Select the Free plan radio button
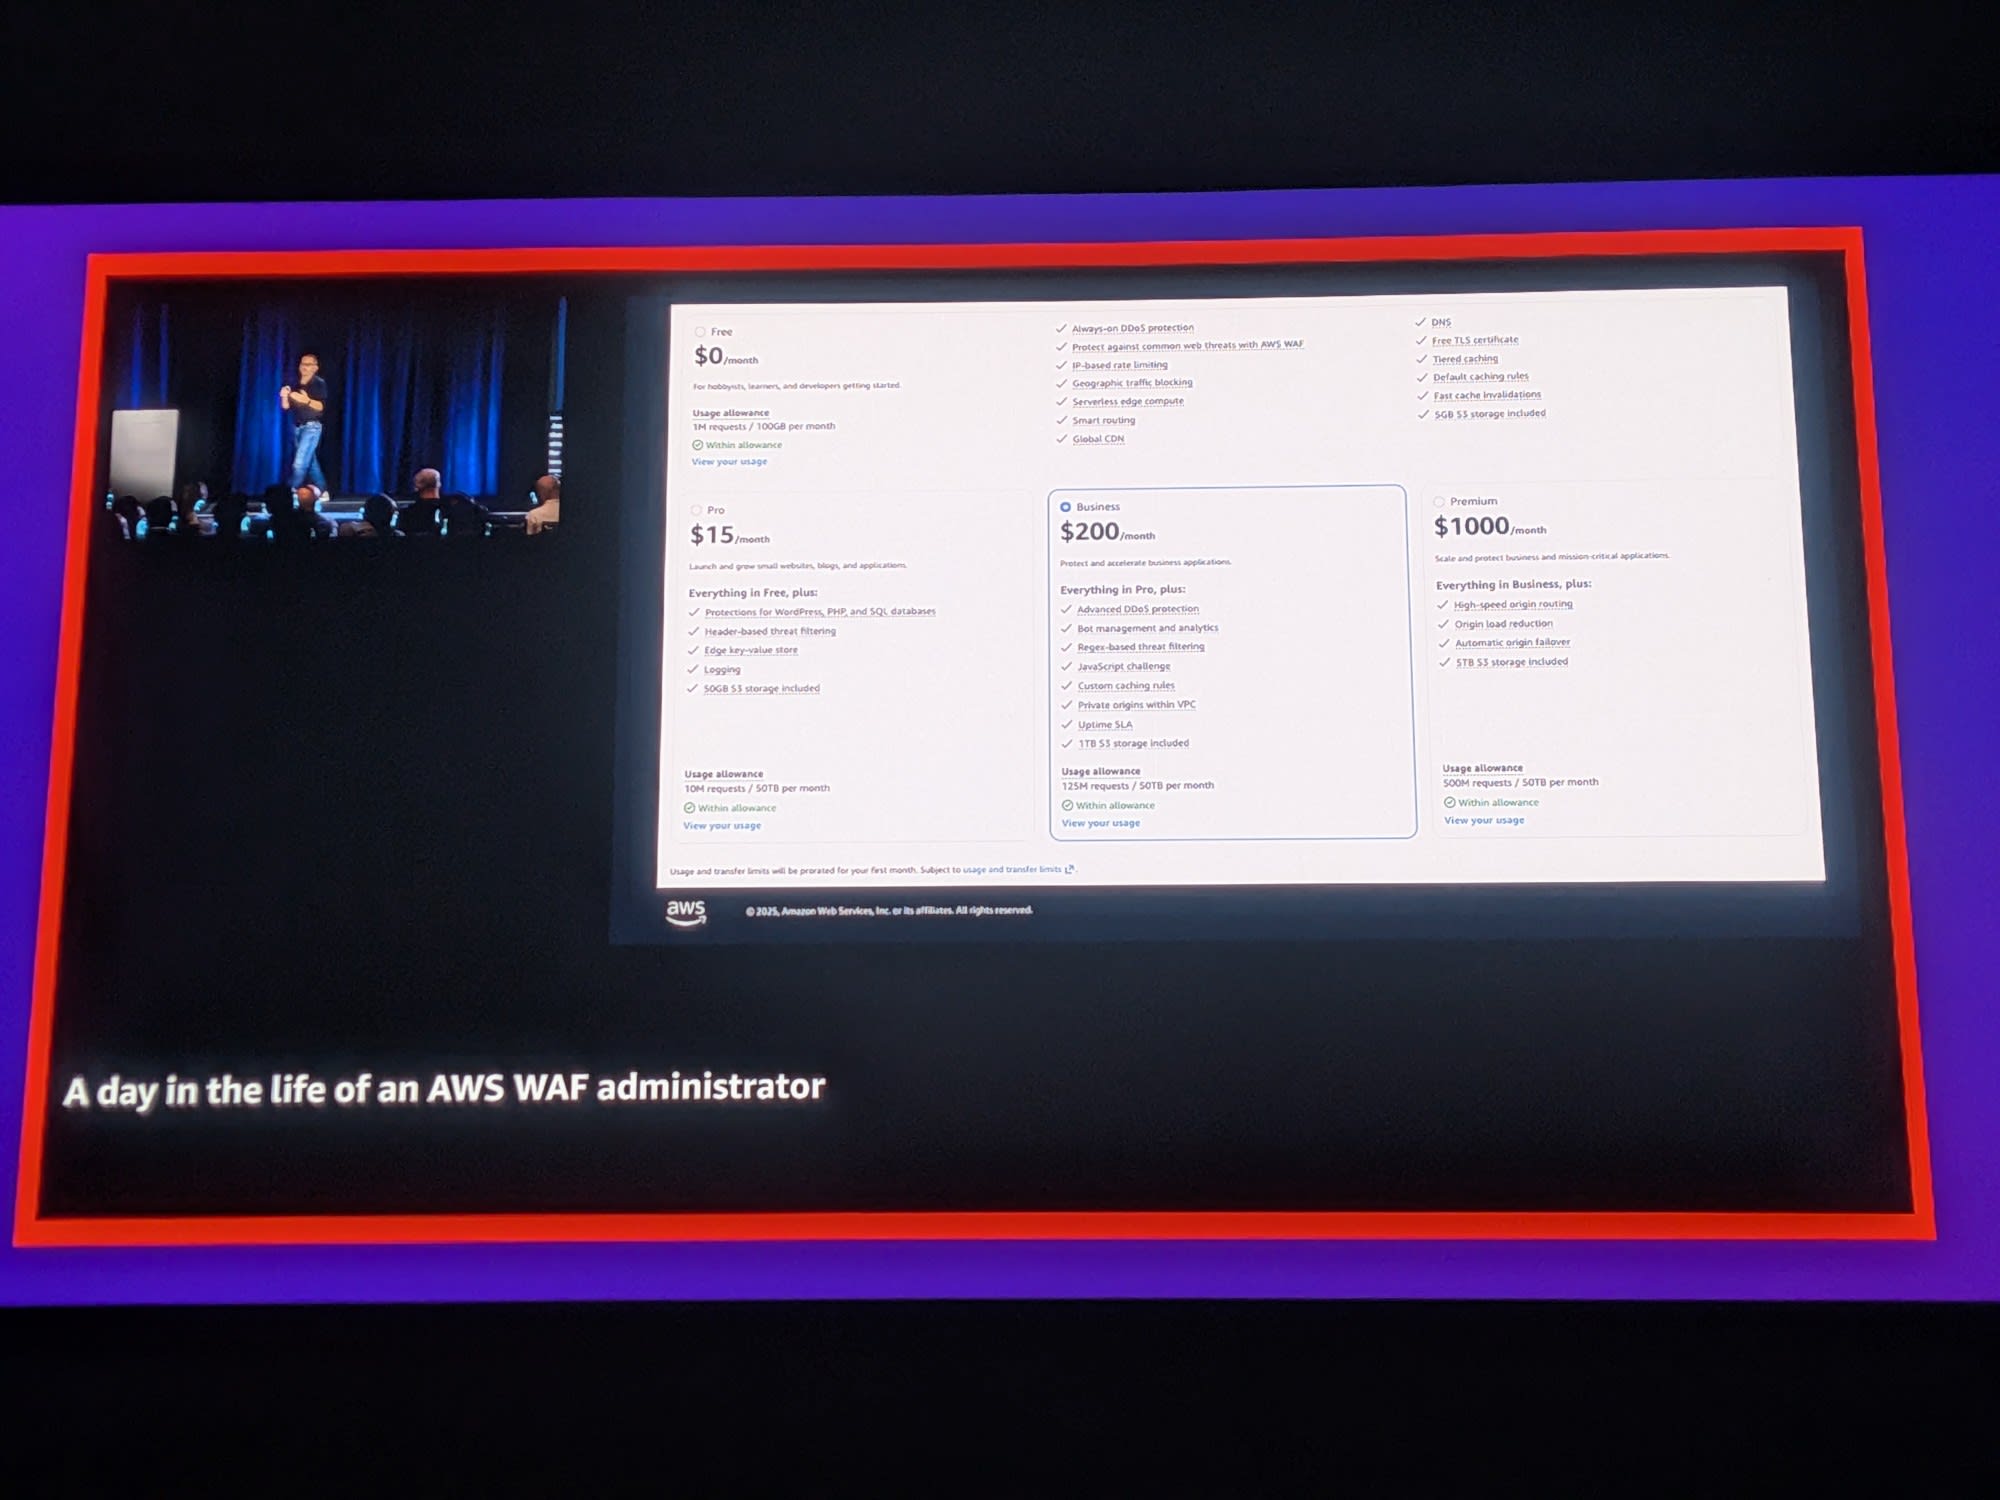Viewport: 2000px width, 1500px height. point(700,332)
